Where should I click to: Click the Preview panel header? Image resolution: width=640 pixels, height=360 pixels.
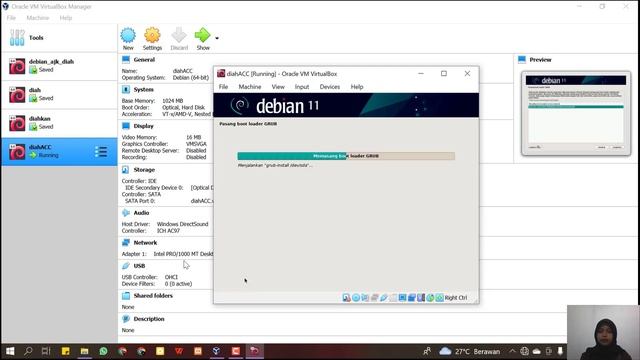[540, 60]
